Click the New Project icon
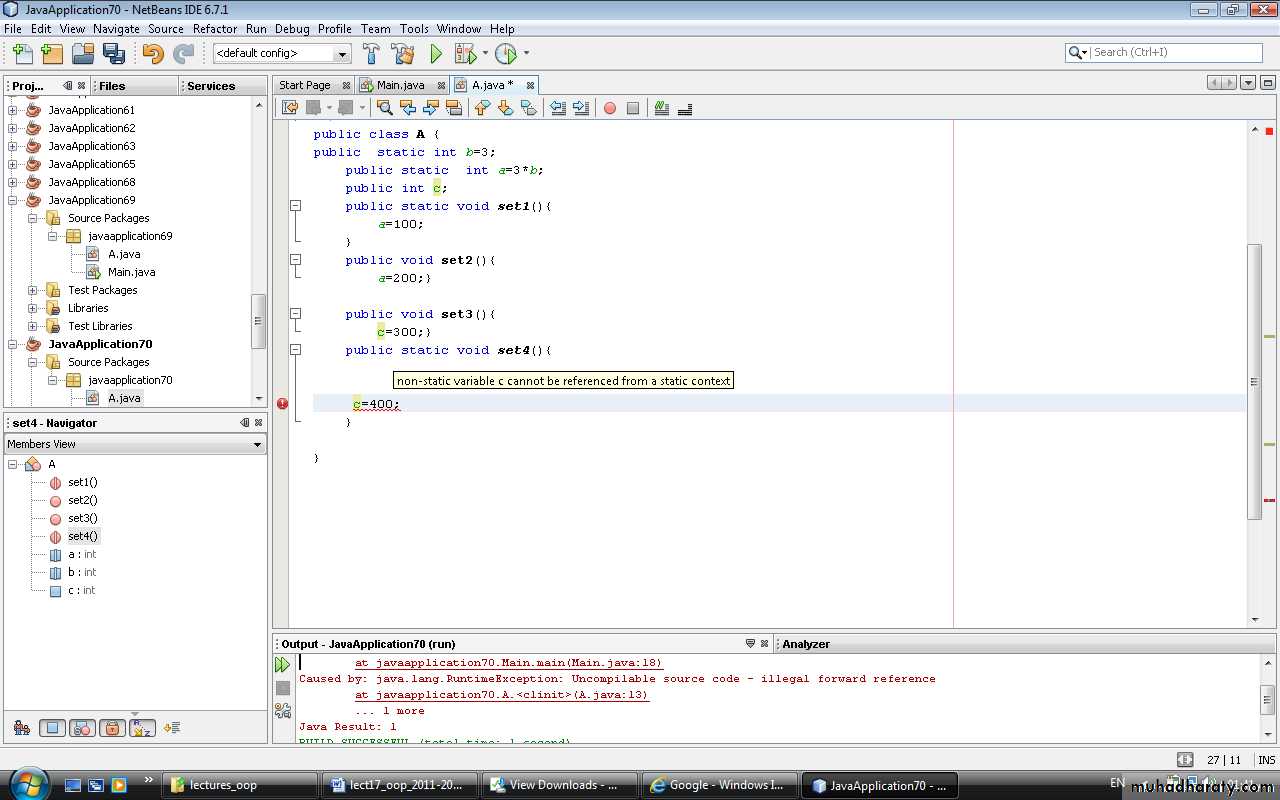The image size is (1280, 800). tap(52, 54)
